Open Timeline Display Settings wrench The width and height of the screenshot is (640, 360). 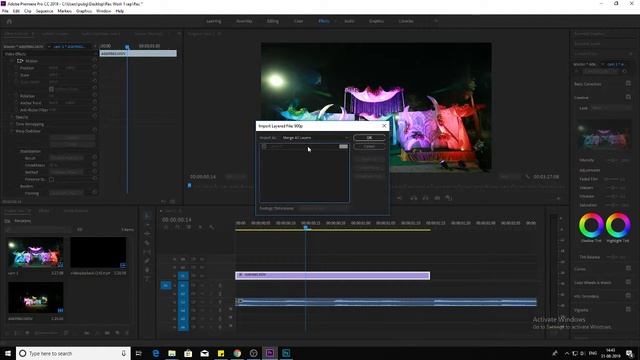[211, 227]
